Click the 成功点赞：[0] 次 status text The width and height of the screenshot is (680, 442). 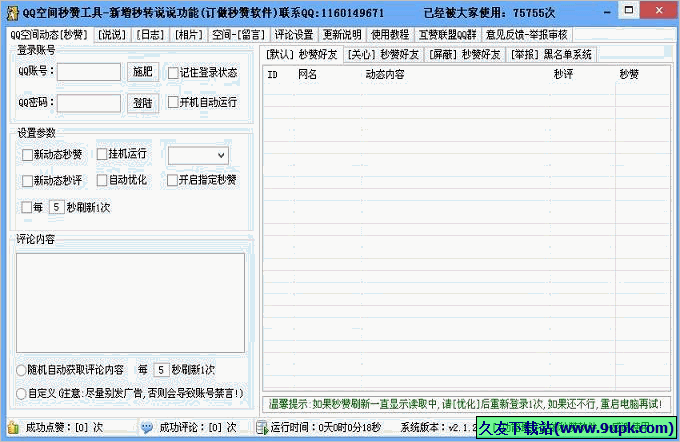pyautogui.click(x=65, y=428)
